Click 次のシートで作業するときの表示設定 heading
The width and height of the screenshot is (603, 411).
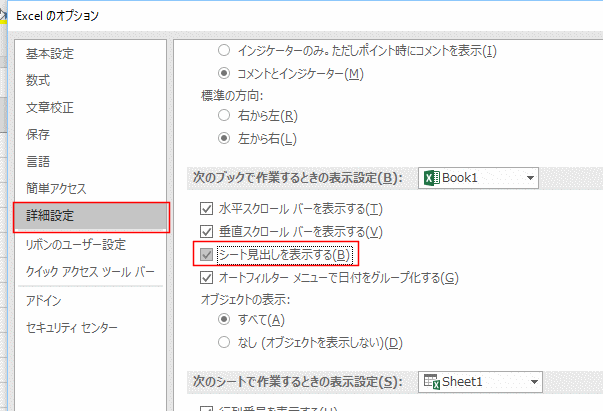coord(298,382)
